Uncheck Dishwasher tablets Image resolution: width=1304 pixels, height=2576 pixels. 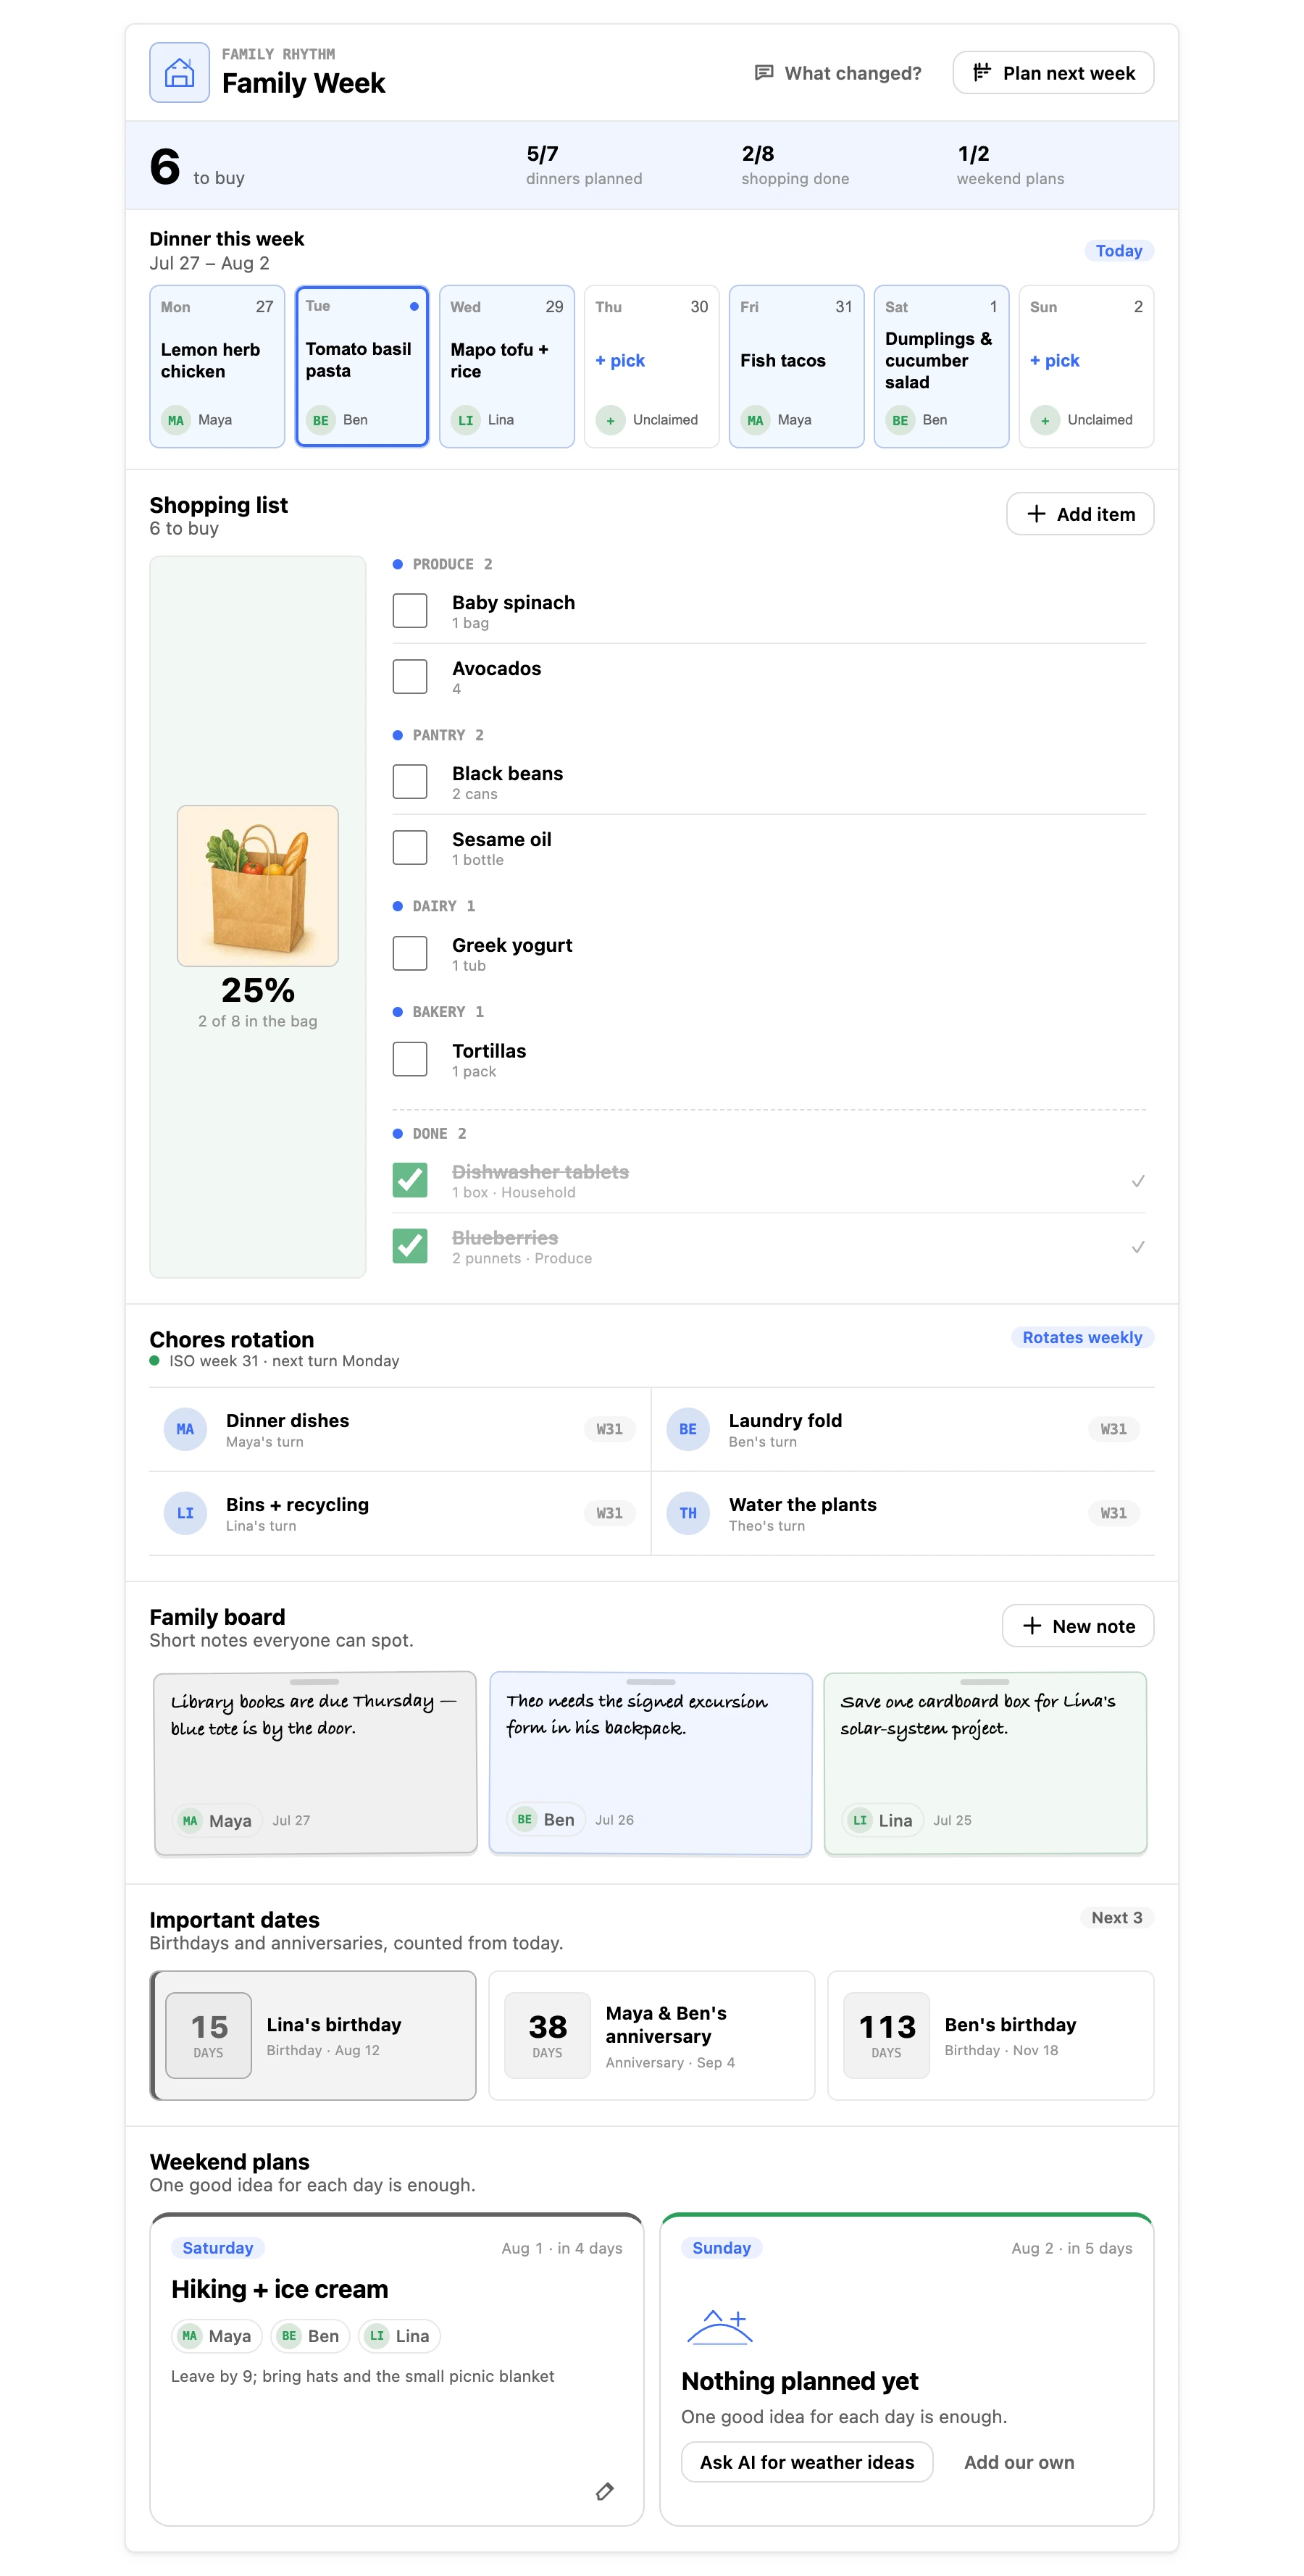[x=410, y=1180]
